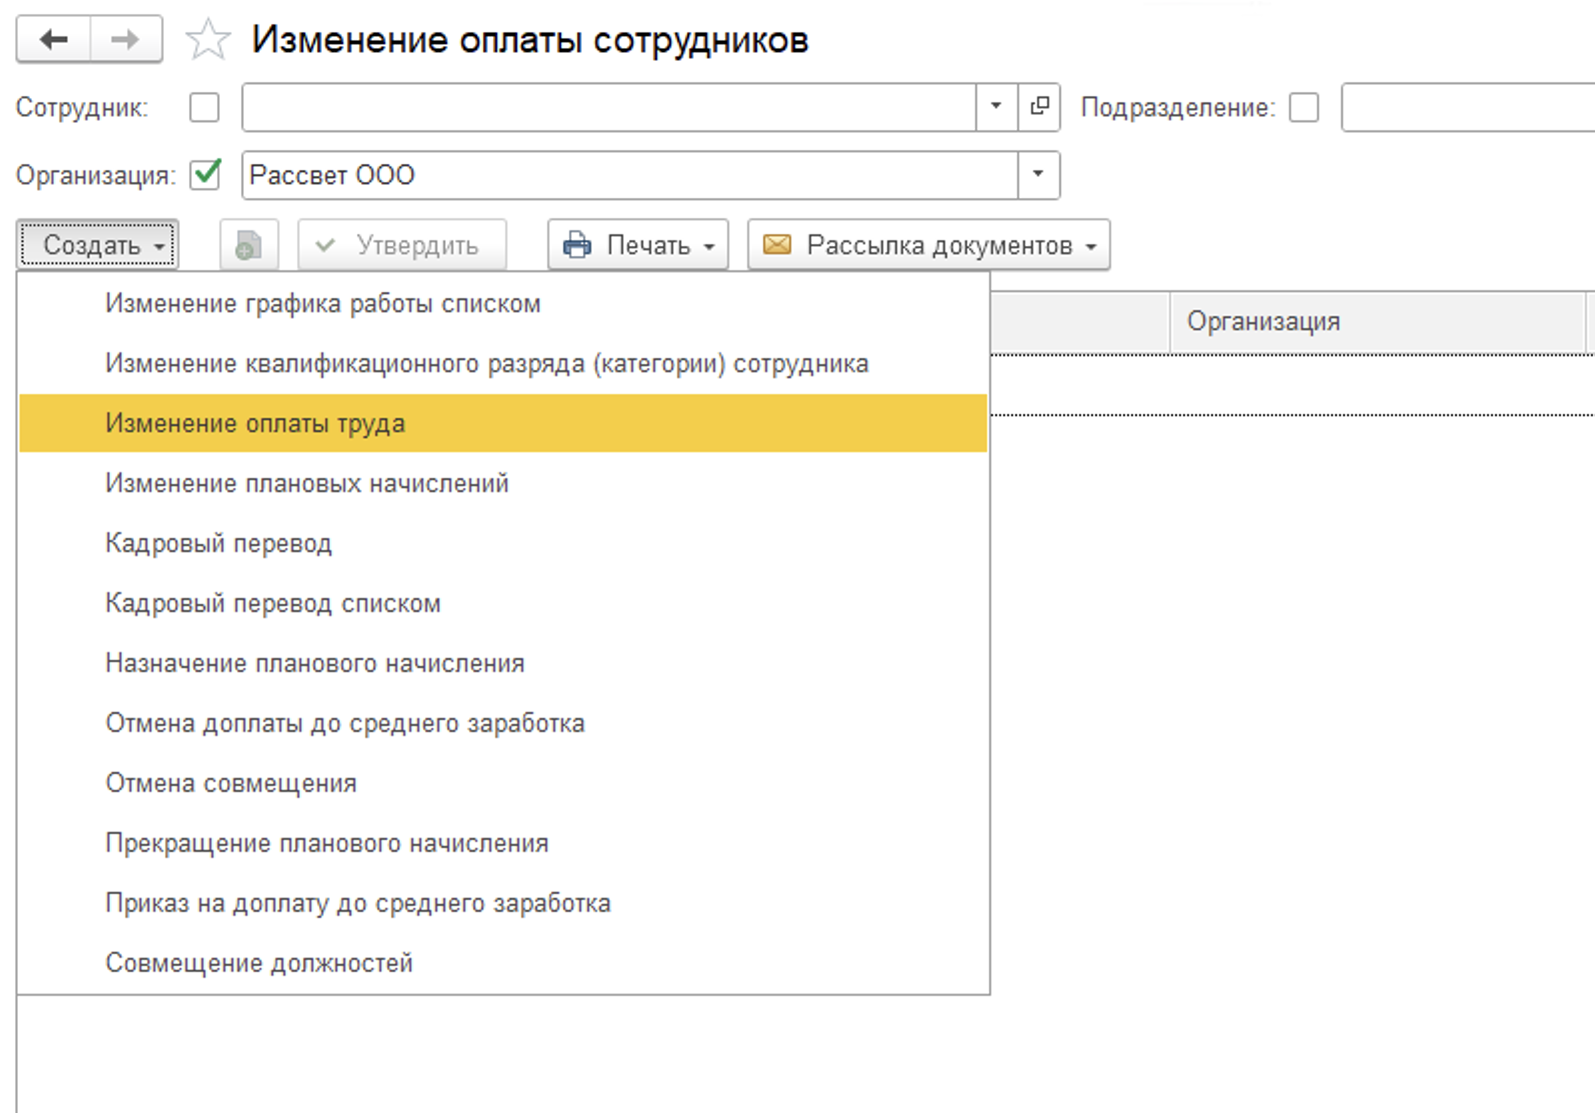Select Кадровый перевод menu entry
Screen dimensions: 1595x1113
coord(503,544)
